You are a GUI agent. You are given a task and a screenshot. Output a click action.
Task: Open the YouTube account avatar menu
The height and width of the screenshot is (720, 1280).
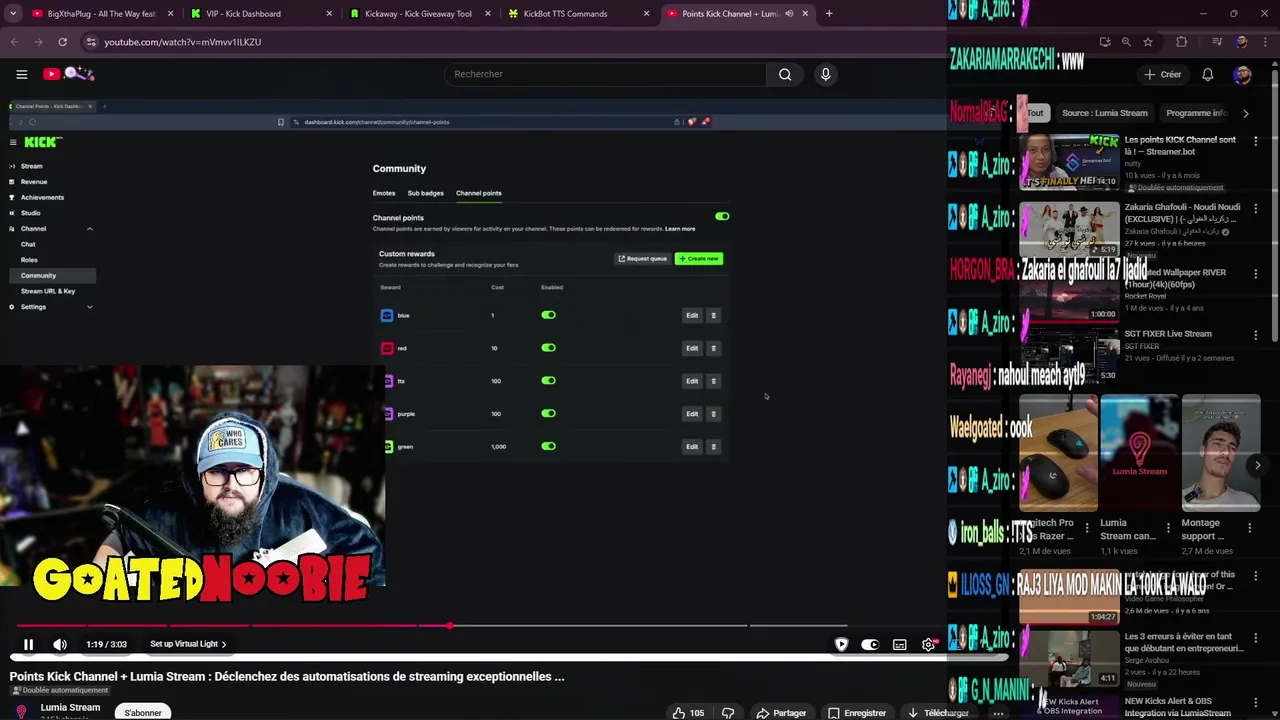coord(1242,74)
